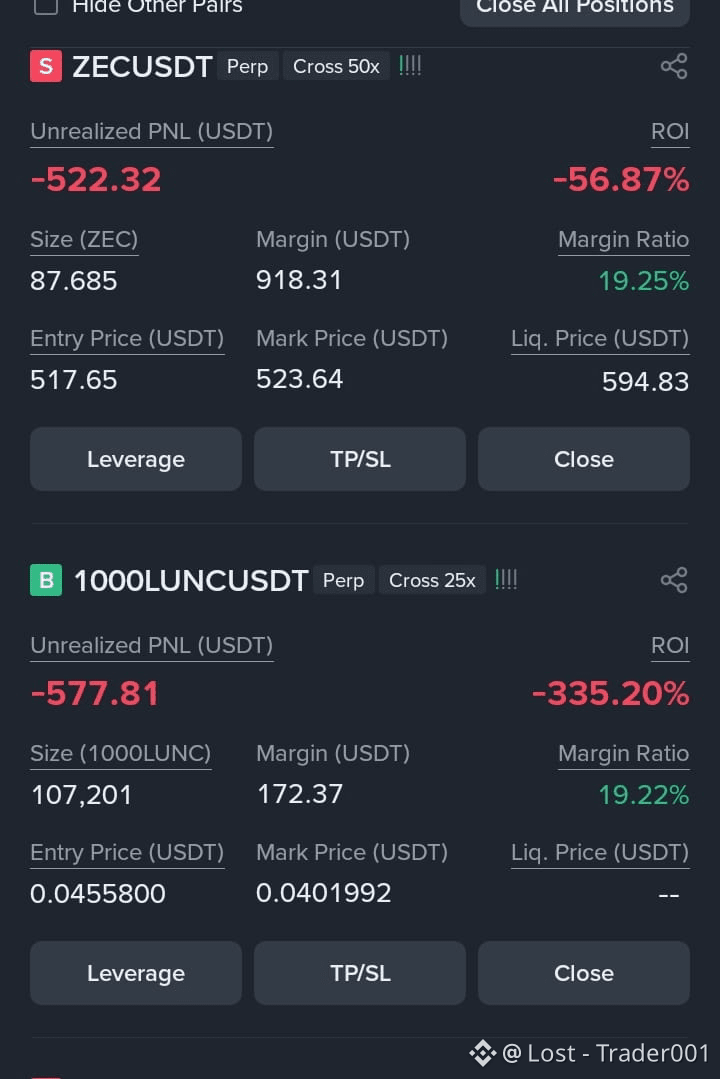Tap the red S sell badge on ZECUSDT
Viewport: 720px width, 1079px height.
coord(46,67)
